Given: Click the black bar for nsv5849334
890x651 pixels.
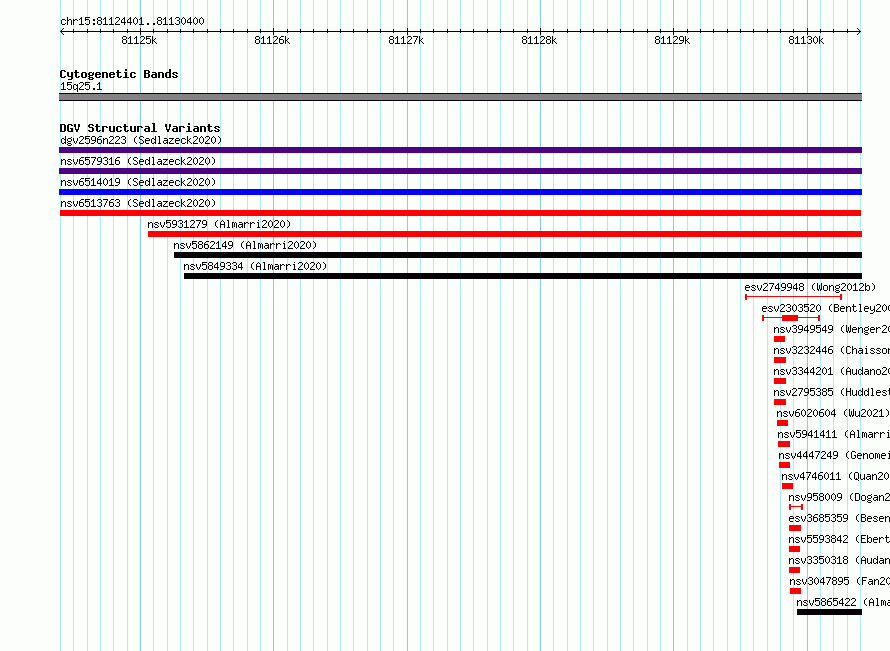Looking at the screenshot, I should (523, 276).
